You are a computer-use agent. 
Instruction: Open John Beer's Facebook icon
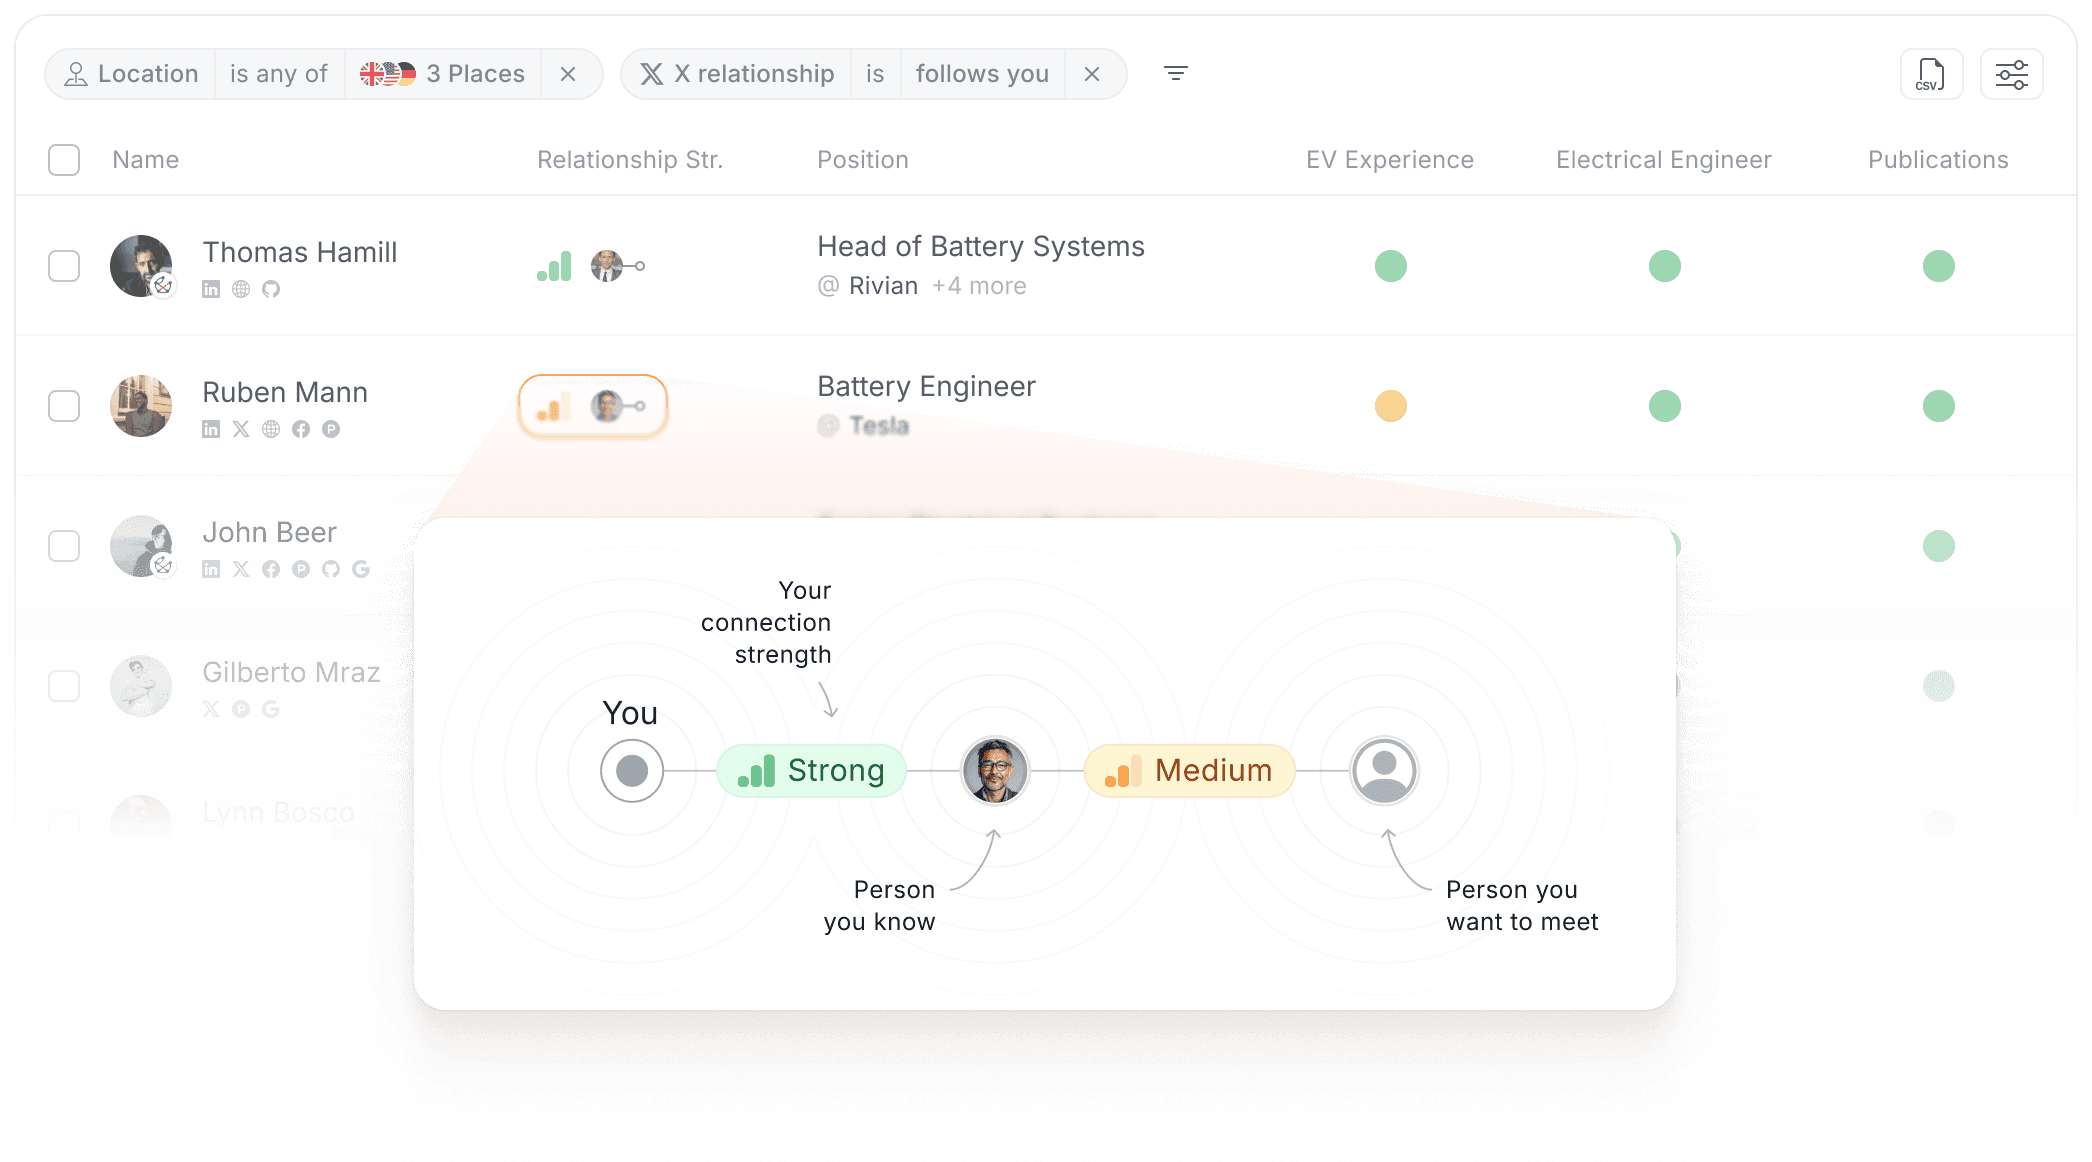(x=271, y=569)
